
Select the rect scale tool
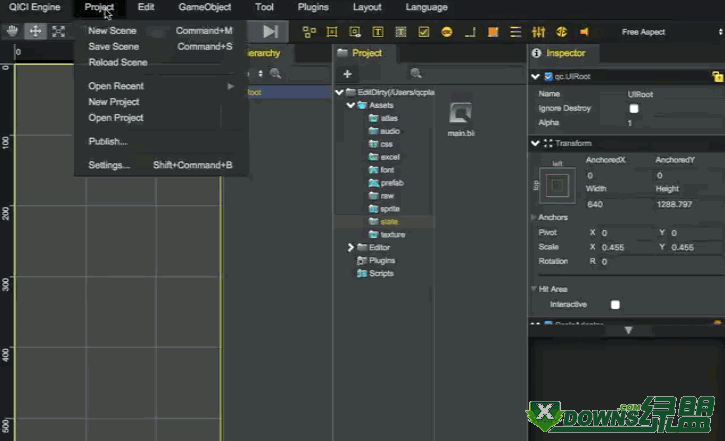coord(58,31)
